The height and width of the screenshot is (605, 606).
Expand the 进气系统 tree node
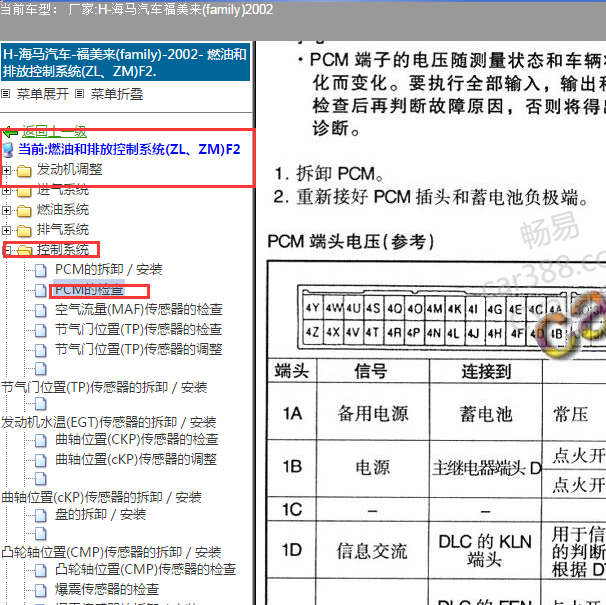point(6,191)
